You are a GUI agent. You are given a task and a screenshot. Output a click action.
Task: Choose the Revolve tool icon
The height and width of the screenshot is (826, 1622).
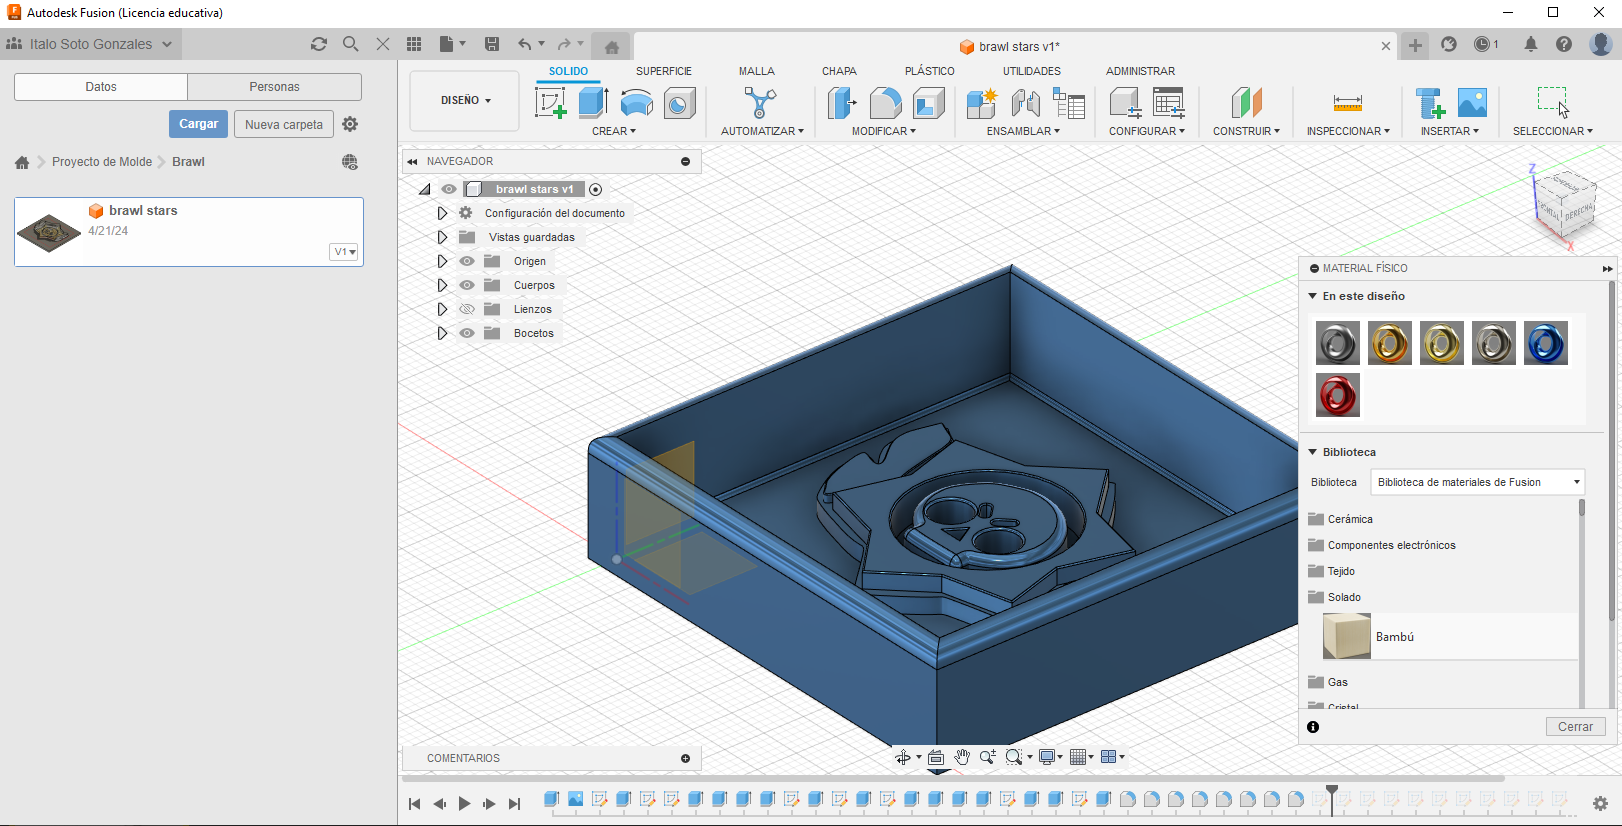[x=637, y=103]
